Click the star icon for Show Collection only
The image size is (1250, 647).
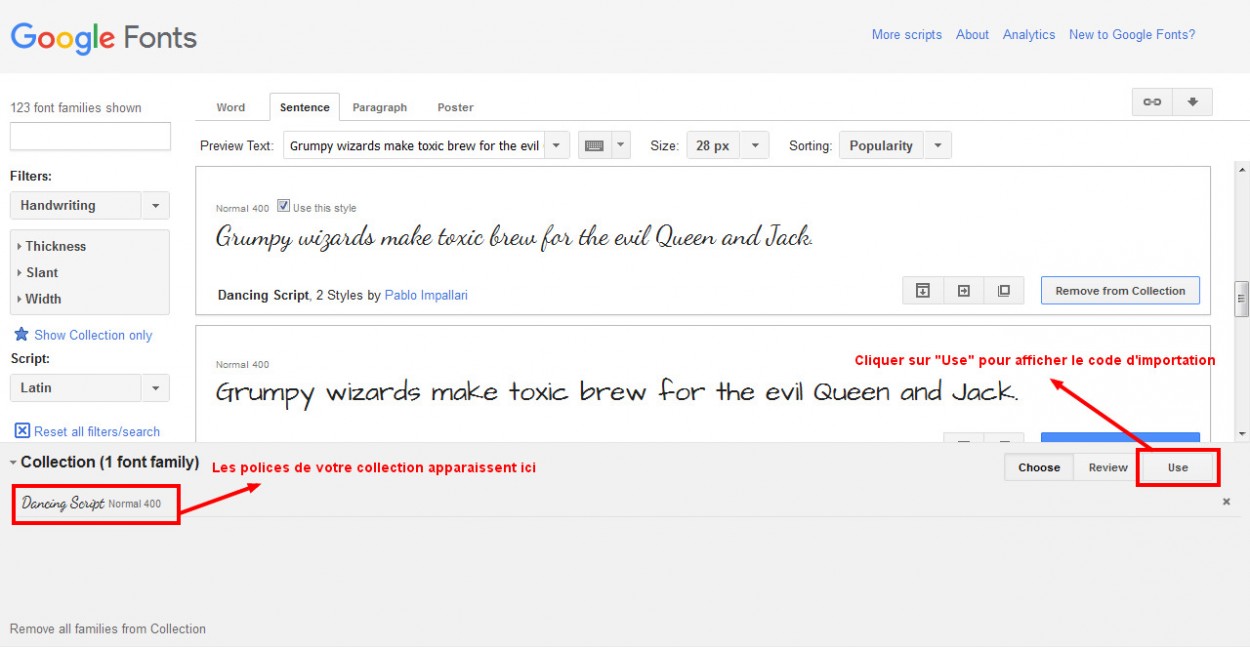[x=21, y=335]
